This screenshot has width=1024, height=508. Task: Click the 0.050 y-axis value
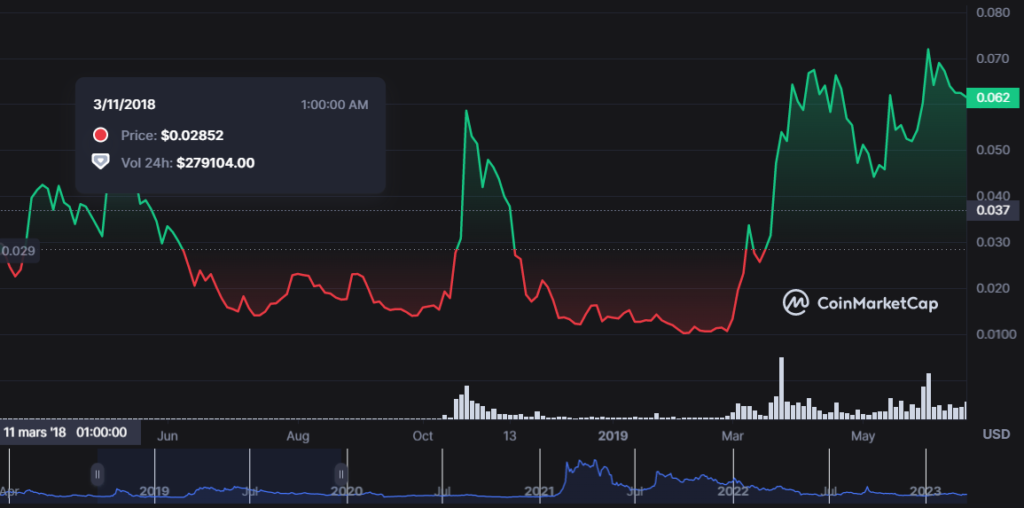click(993, 150)
